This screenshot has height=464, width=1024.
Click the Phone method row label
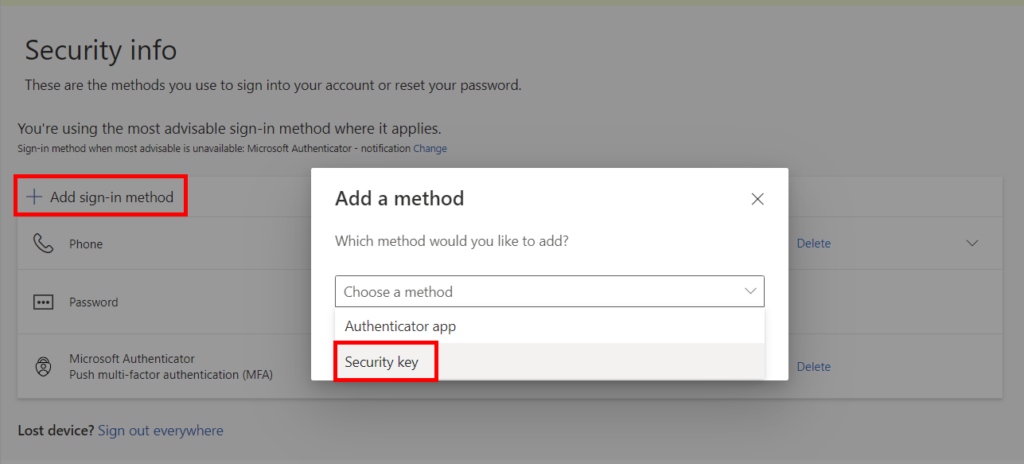click(x=86, y=244)
